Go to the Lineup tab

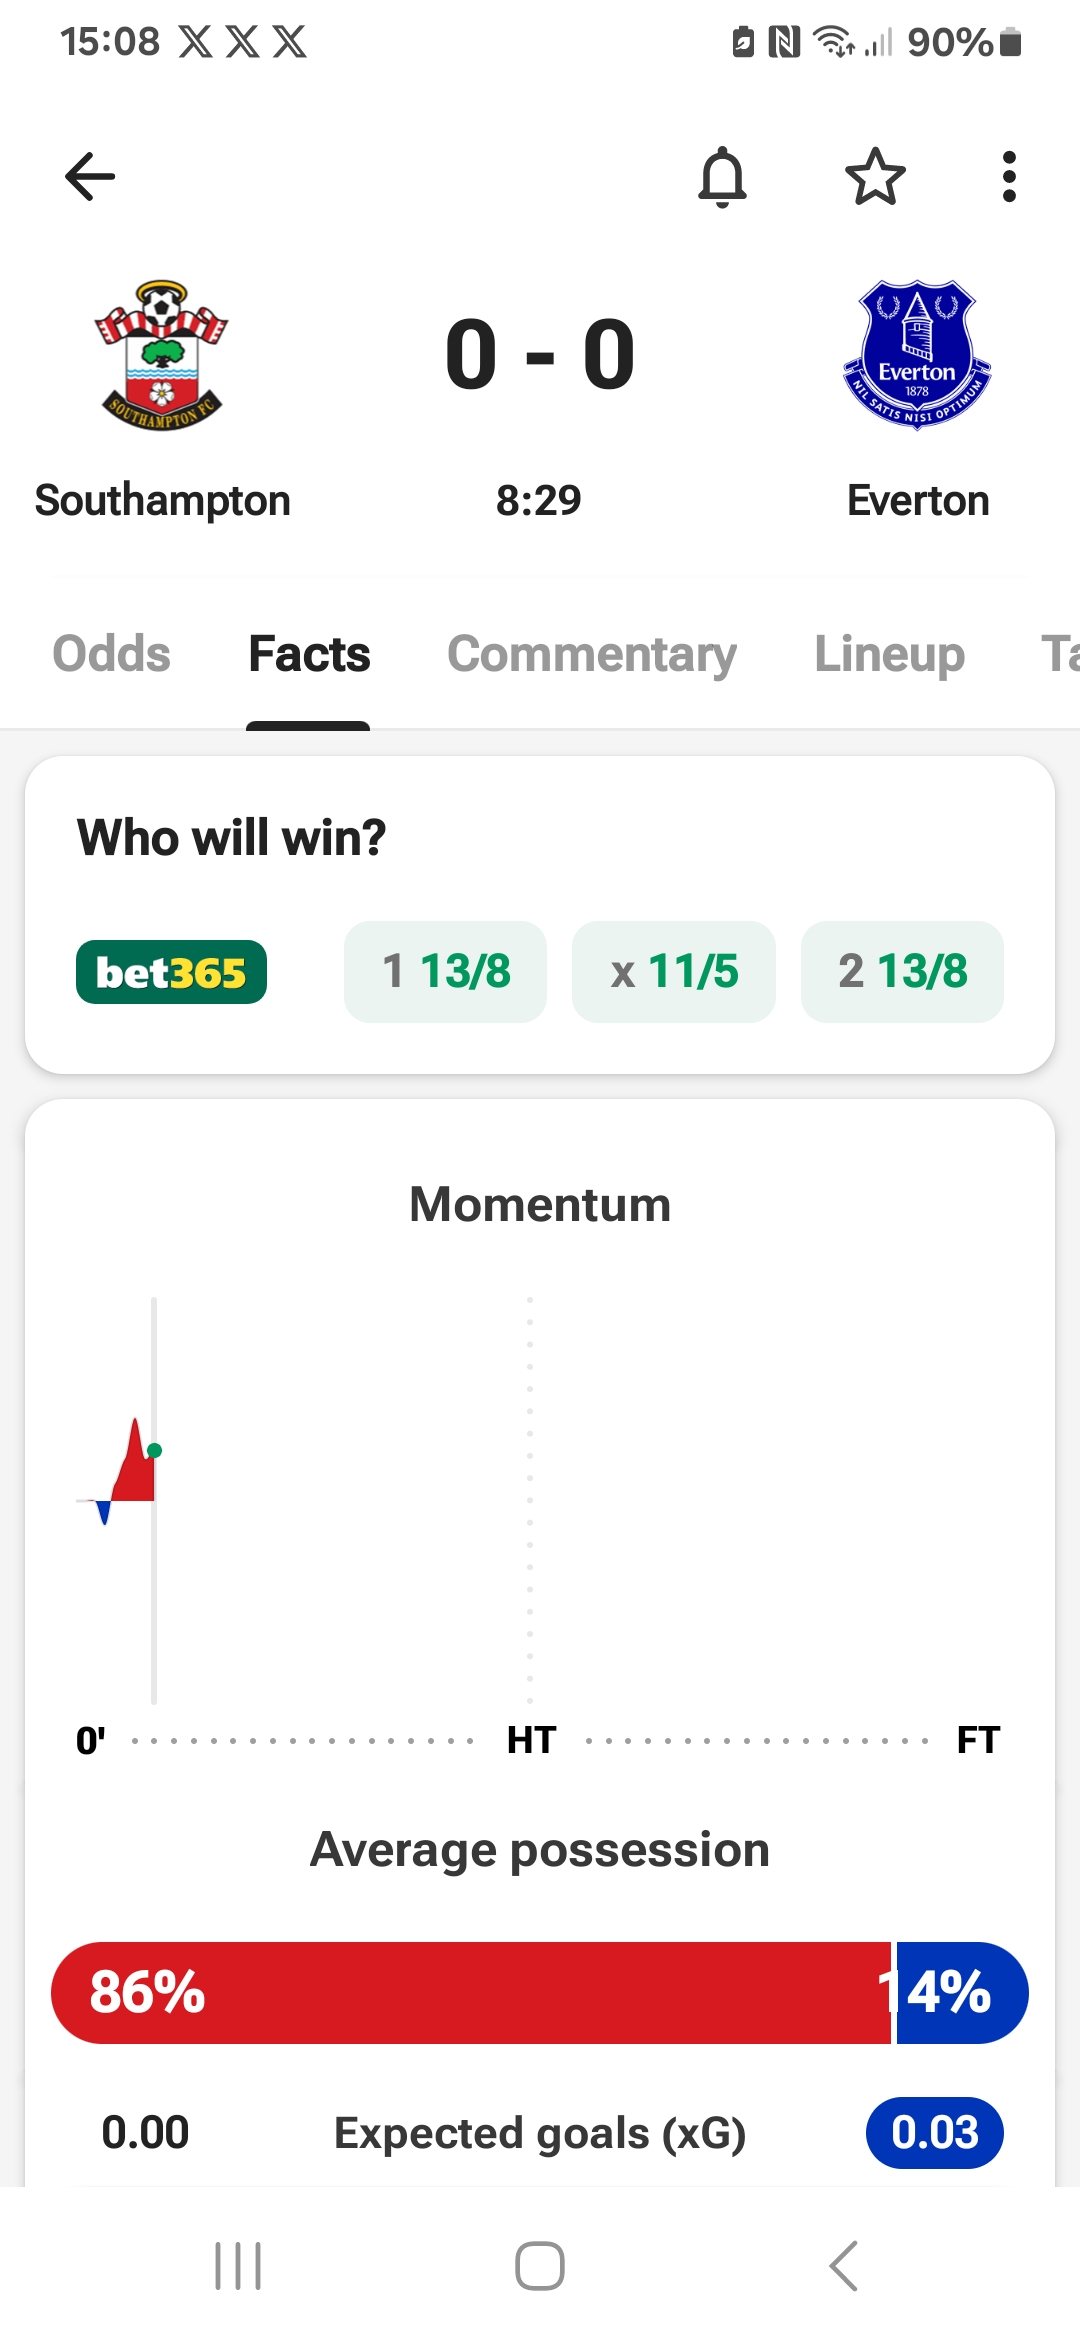click(889, 654)
